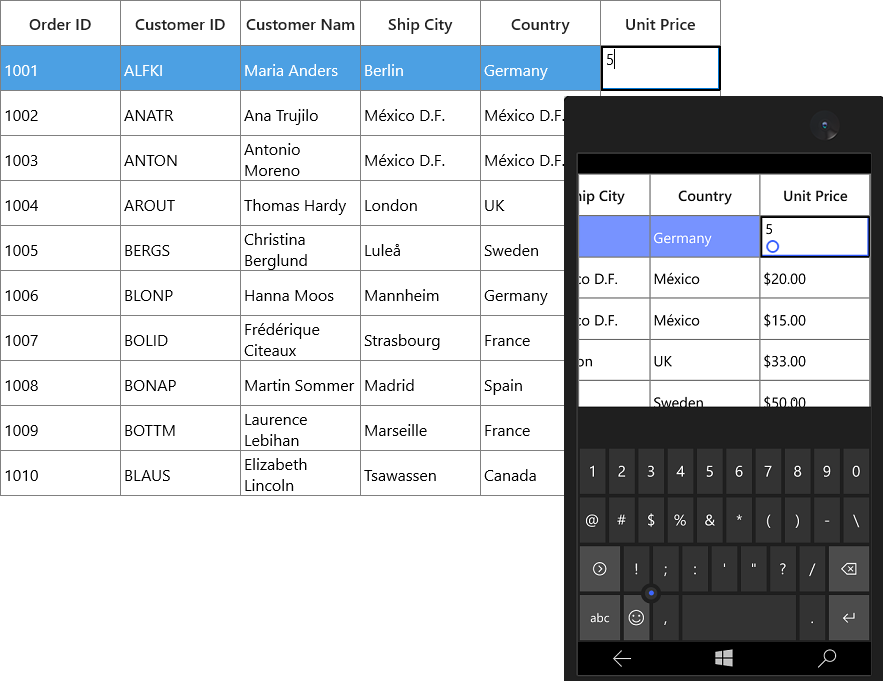Click the Customer ID column header
This screenshot has width=883, height=681.
click(x=180, y=24)
